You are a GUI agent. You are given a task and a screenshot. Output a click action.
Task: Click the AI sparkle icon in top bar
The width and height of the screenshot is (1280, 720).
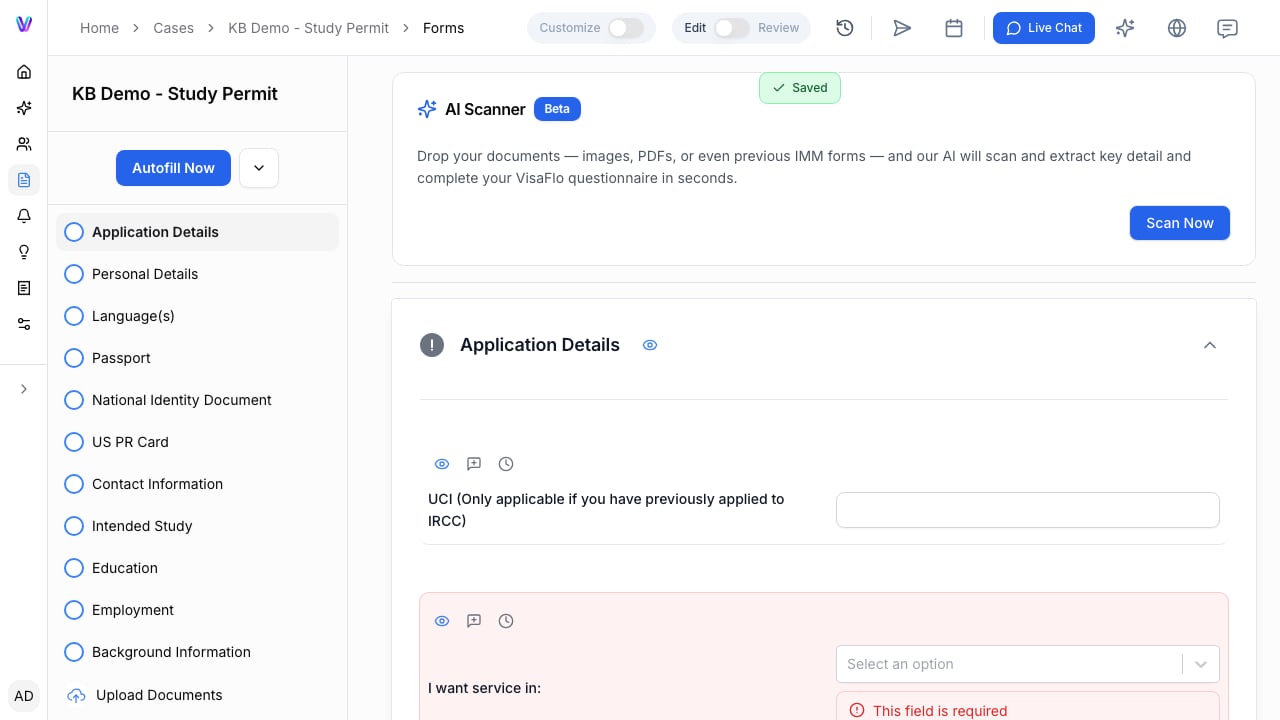[1125, 28]
